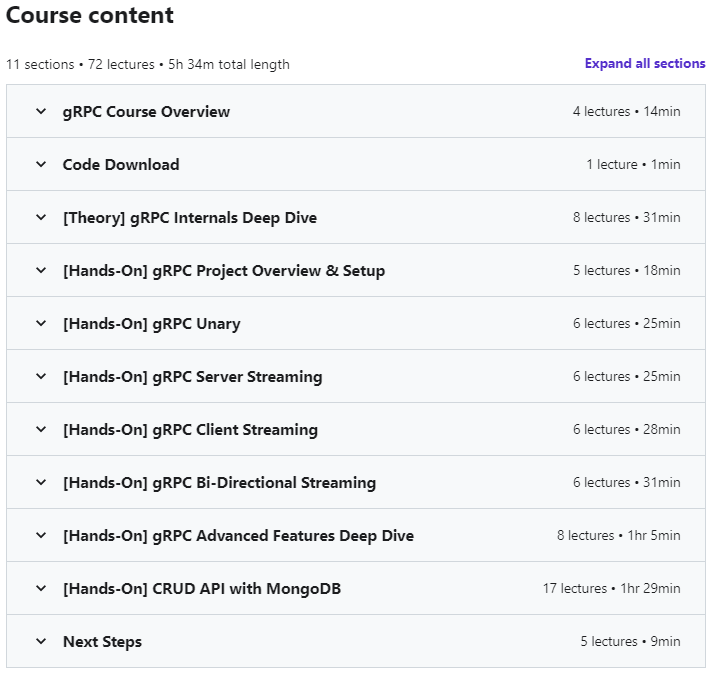This screenshot has height=674, width=711.
Task: Expand all sections of the course
Action: pos(645,64)
